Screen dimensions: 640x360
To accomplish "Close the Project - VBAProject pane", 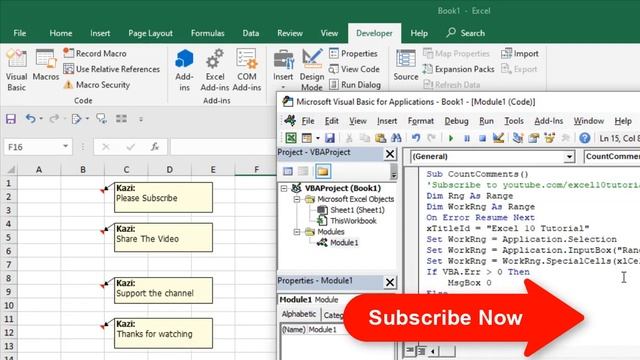I will coord(390,153).
